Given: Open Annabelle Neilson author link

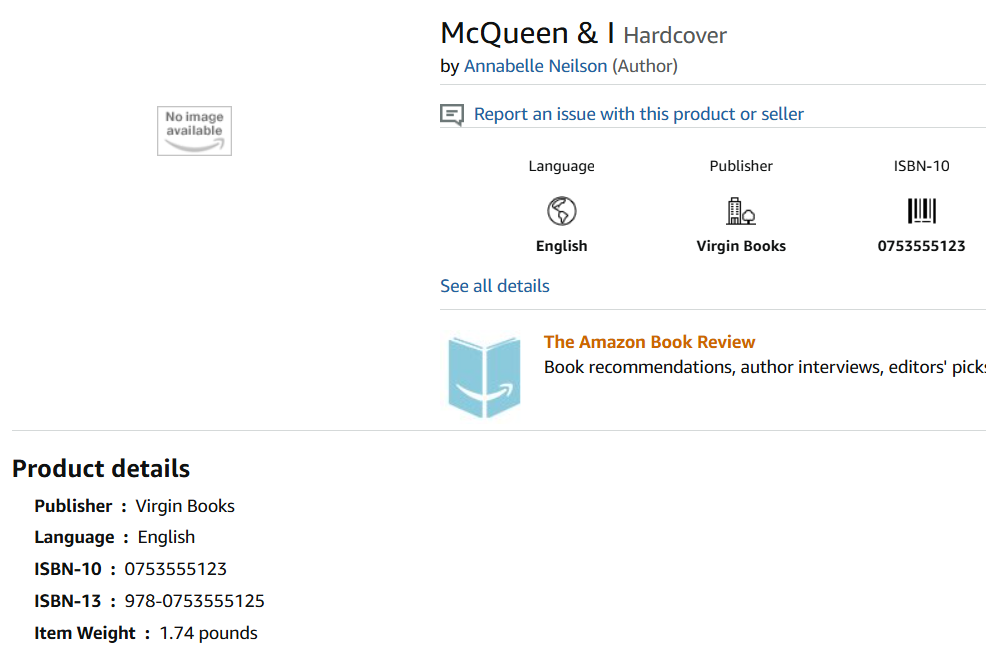Looking at the screenshot, I should click(x=535, y=66).
